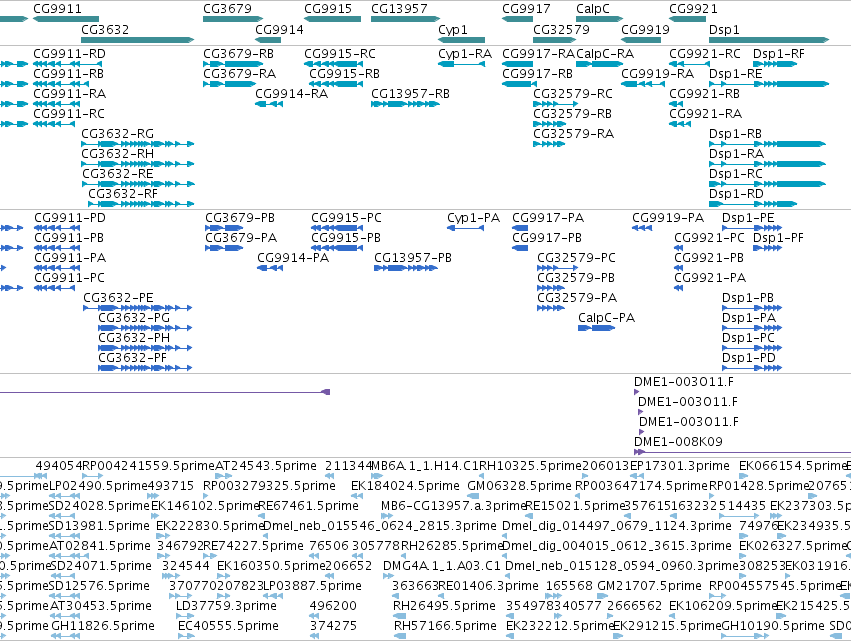Click the CG9915 gene label
Screen dimensions: 851x641
point(328,9)
